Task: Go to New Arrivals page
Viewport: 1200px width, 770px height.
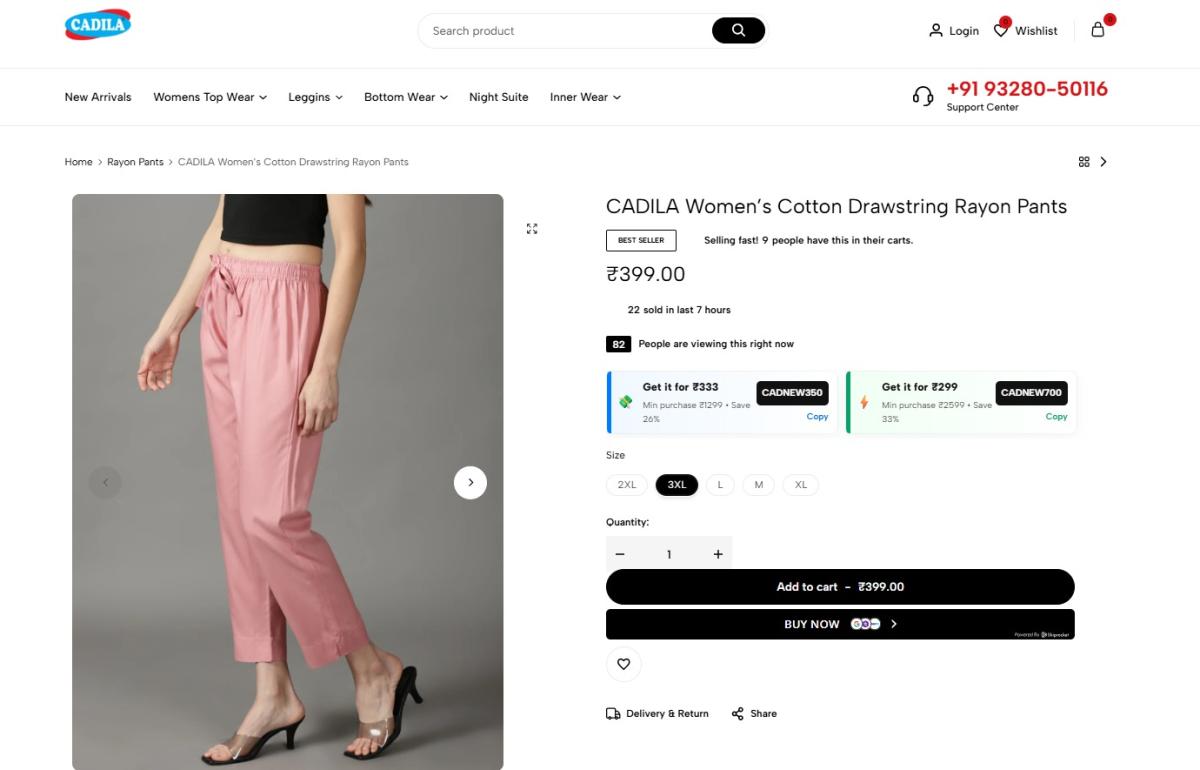Action: [98, 97]
